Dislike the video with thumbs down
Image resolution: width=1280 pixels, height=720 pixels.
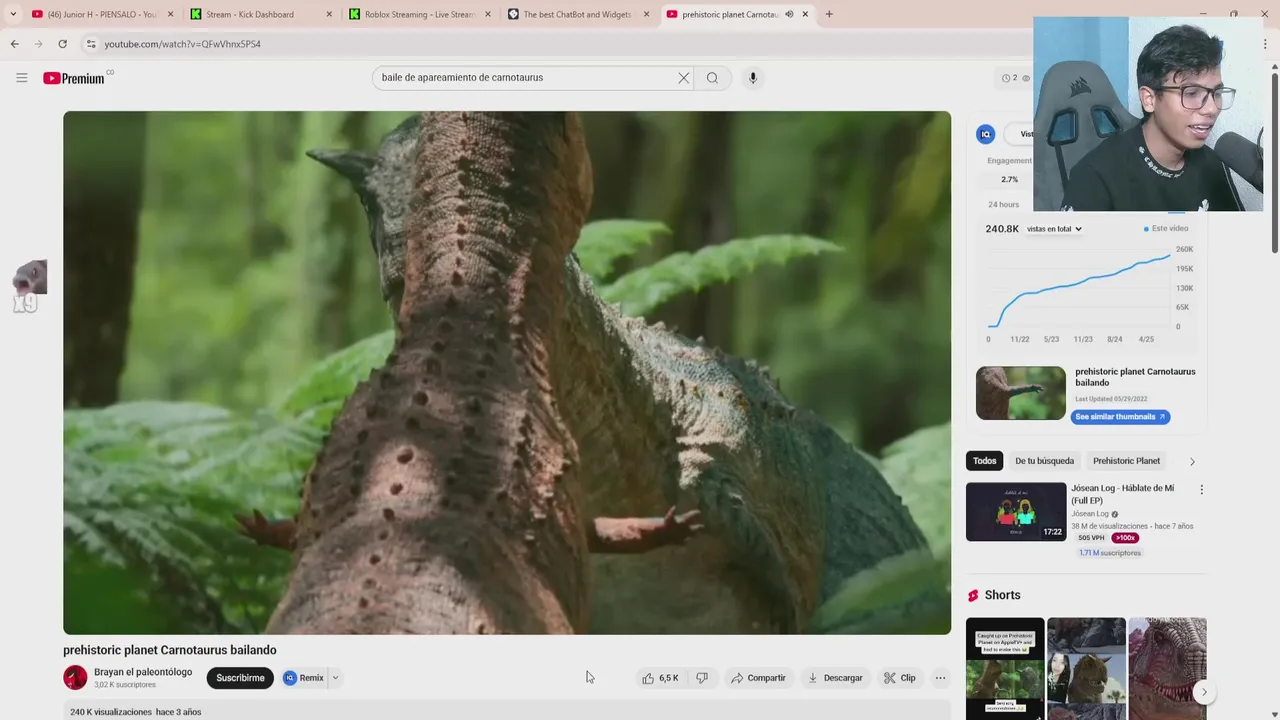click(702, 678)
